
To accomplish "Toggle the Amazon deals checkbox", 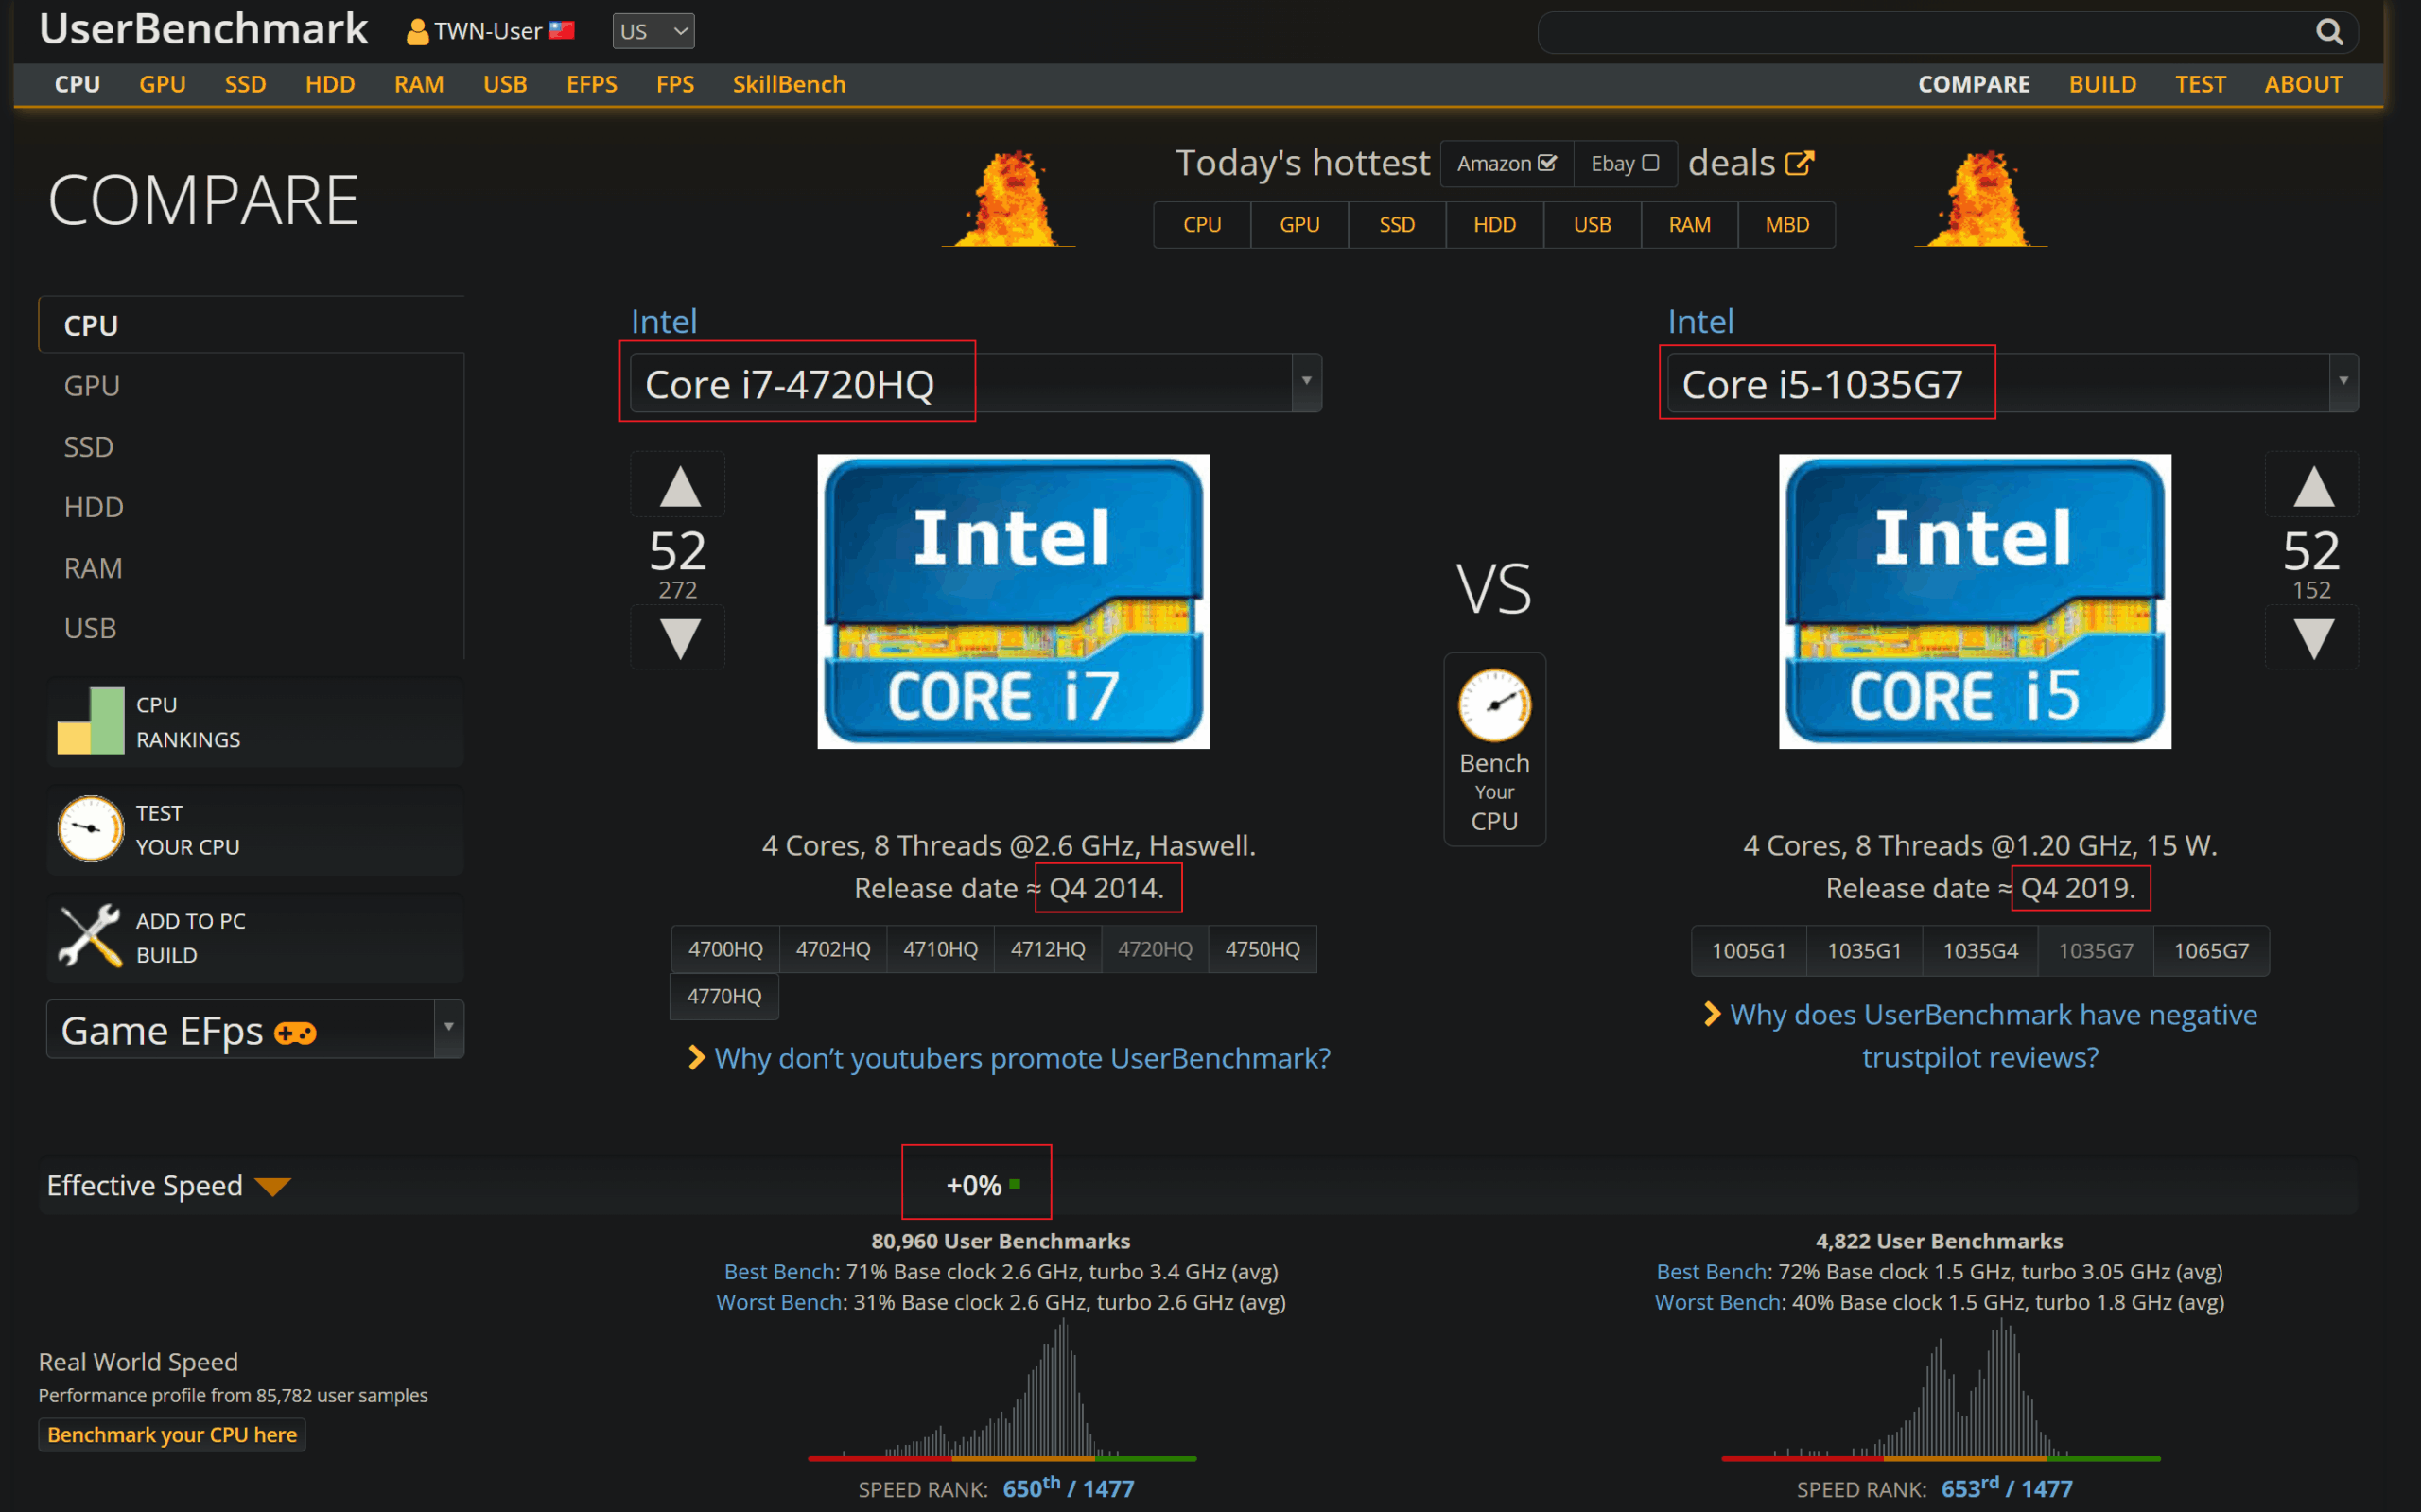I will point(1546,162).
